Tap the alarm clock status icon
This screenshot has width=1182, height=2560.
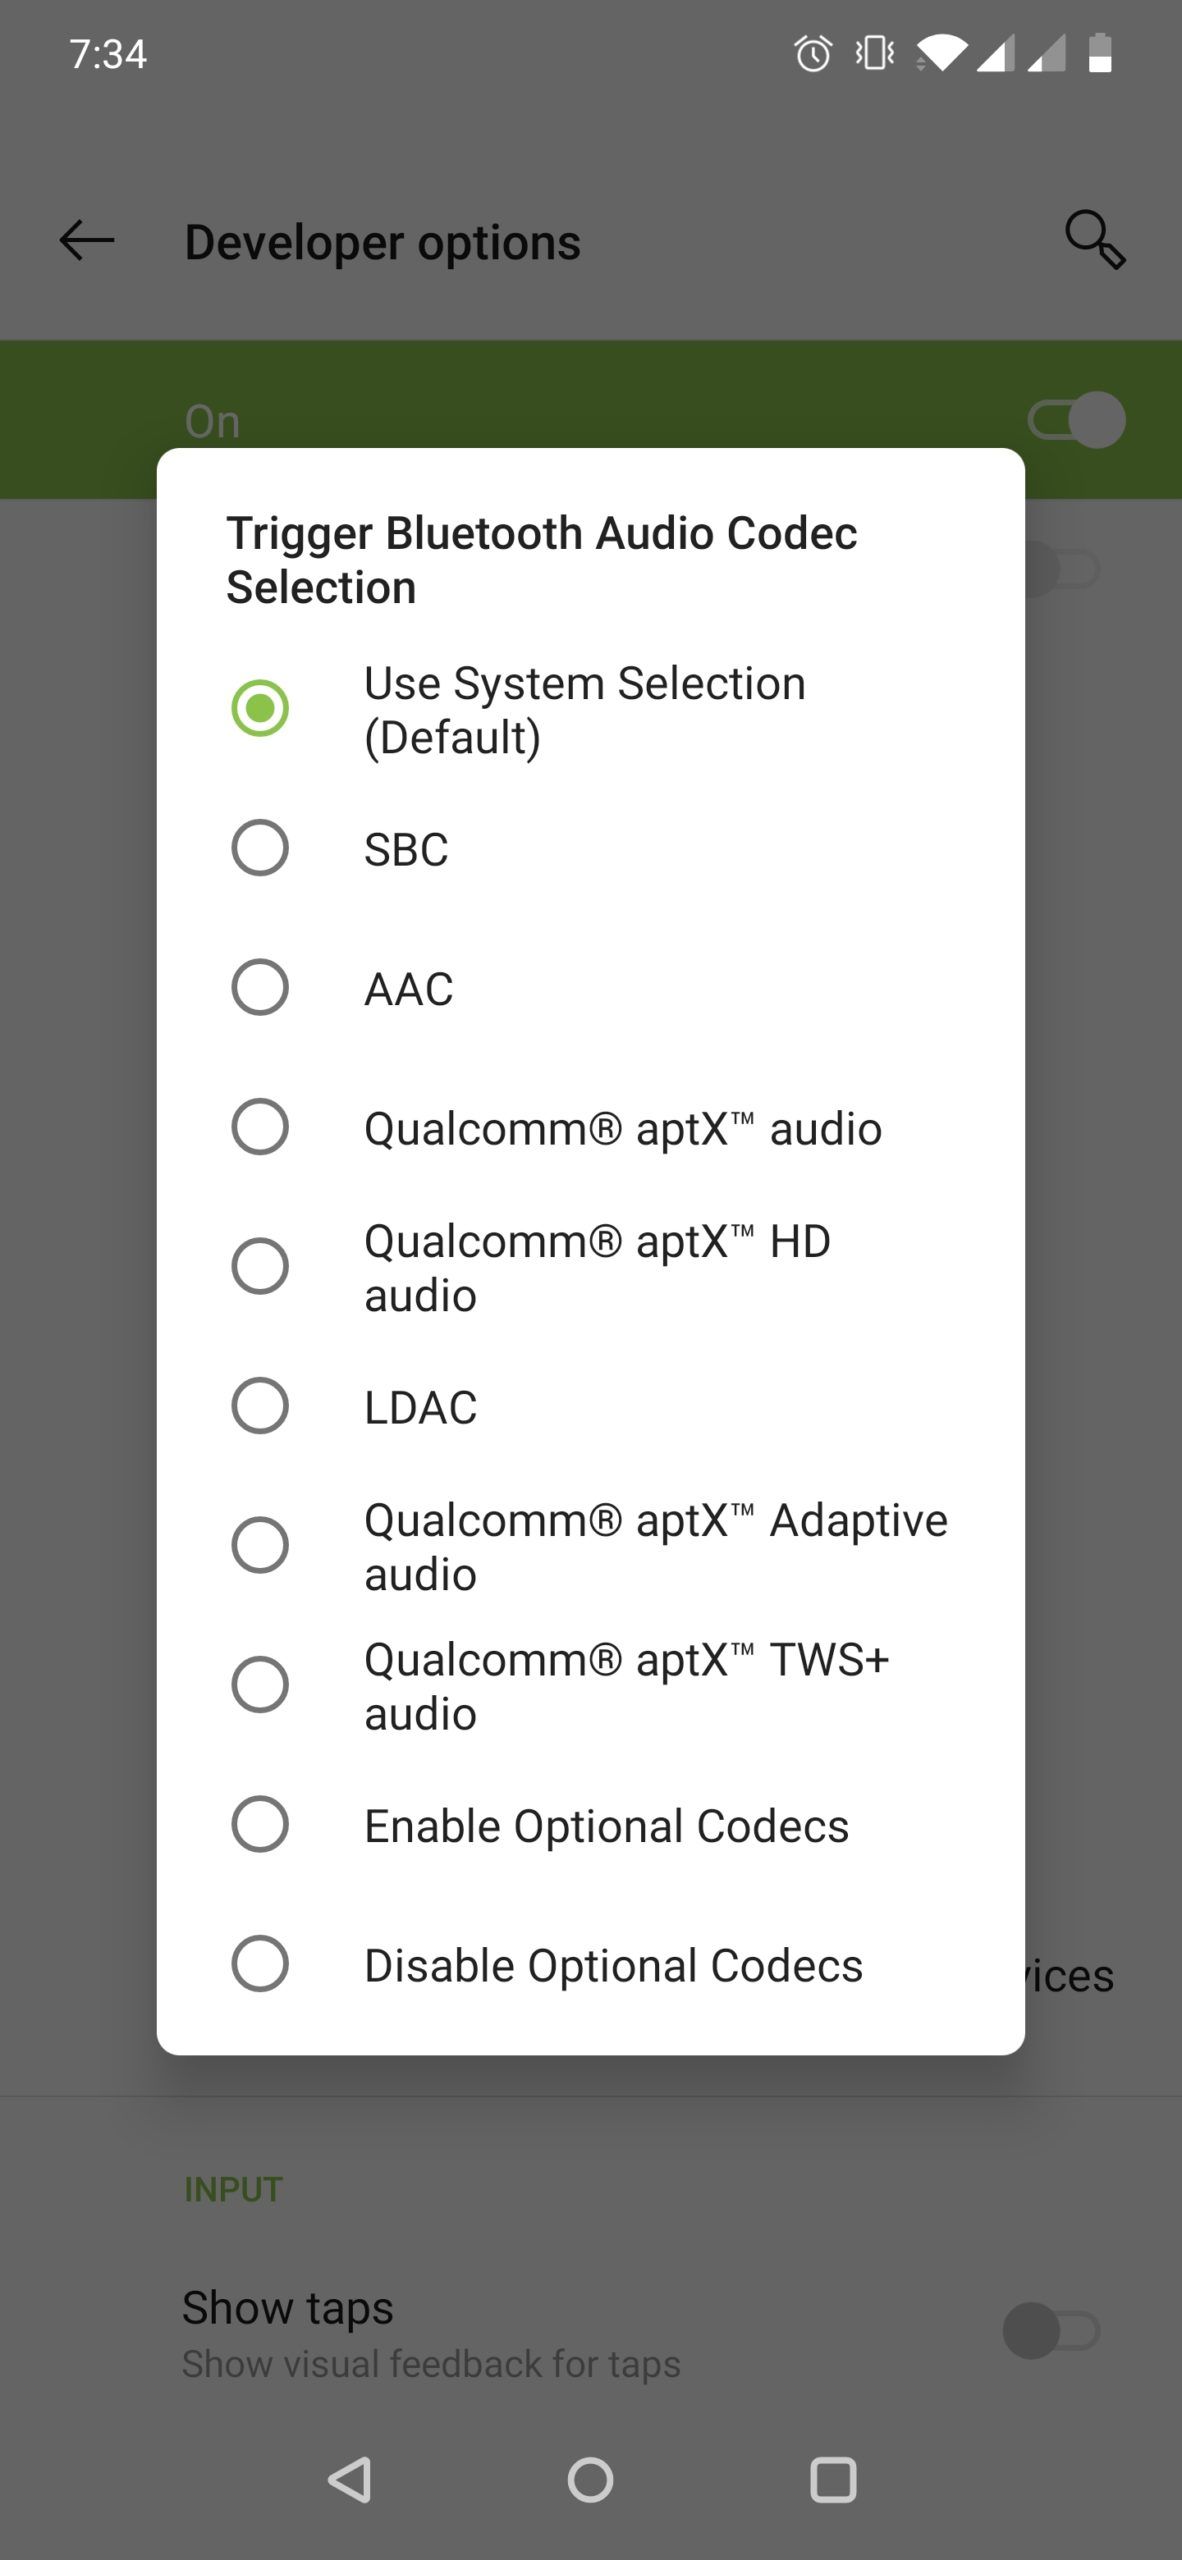813,53
